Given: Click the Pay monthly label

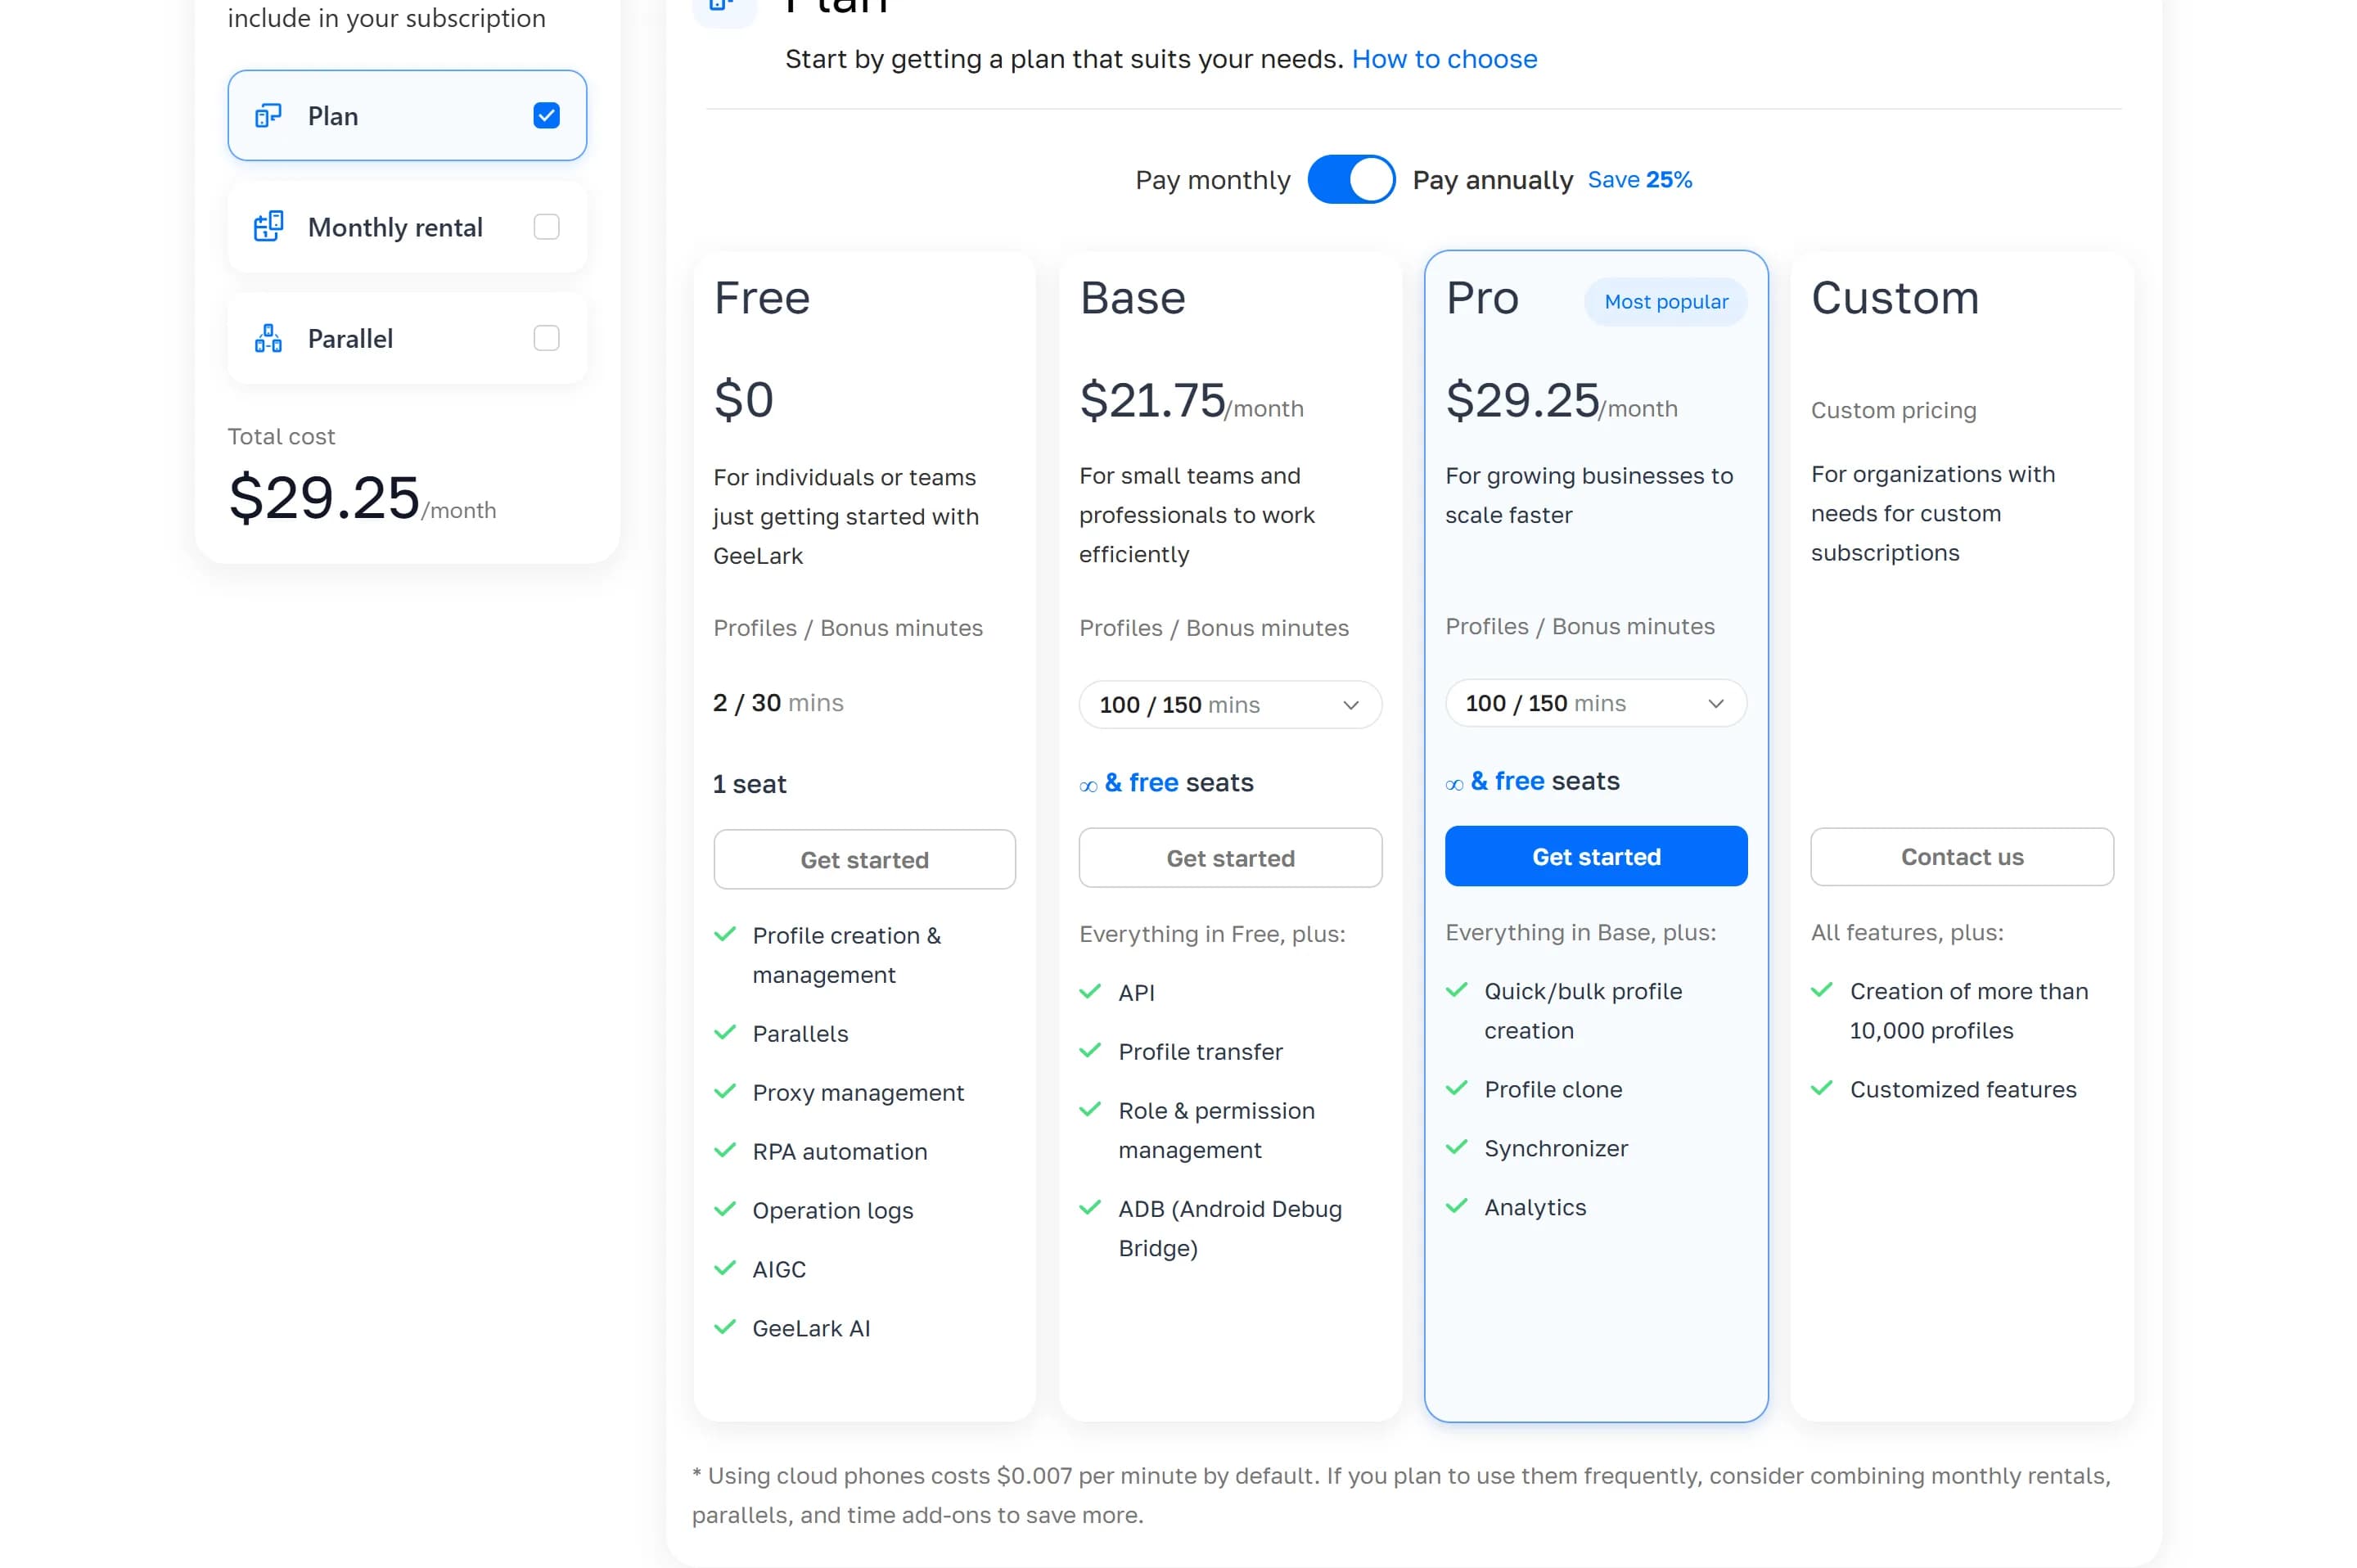Looking at the screenshot, I should 1213,180.
